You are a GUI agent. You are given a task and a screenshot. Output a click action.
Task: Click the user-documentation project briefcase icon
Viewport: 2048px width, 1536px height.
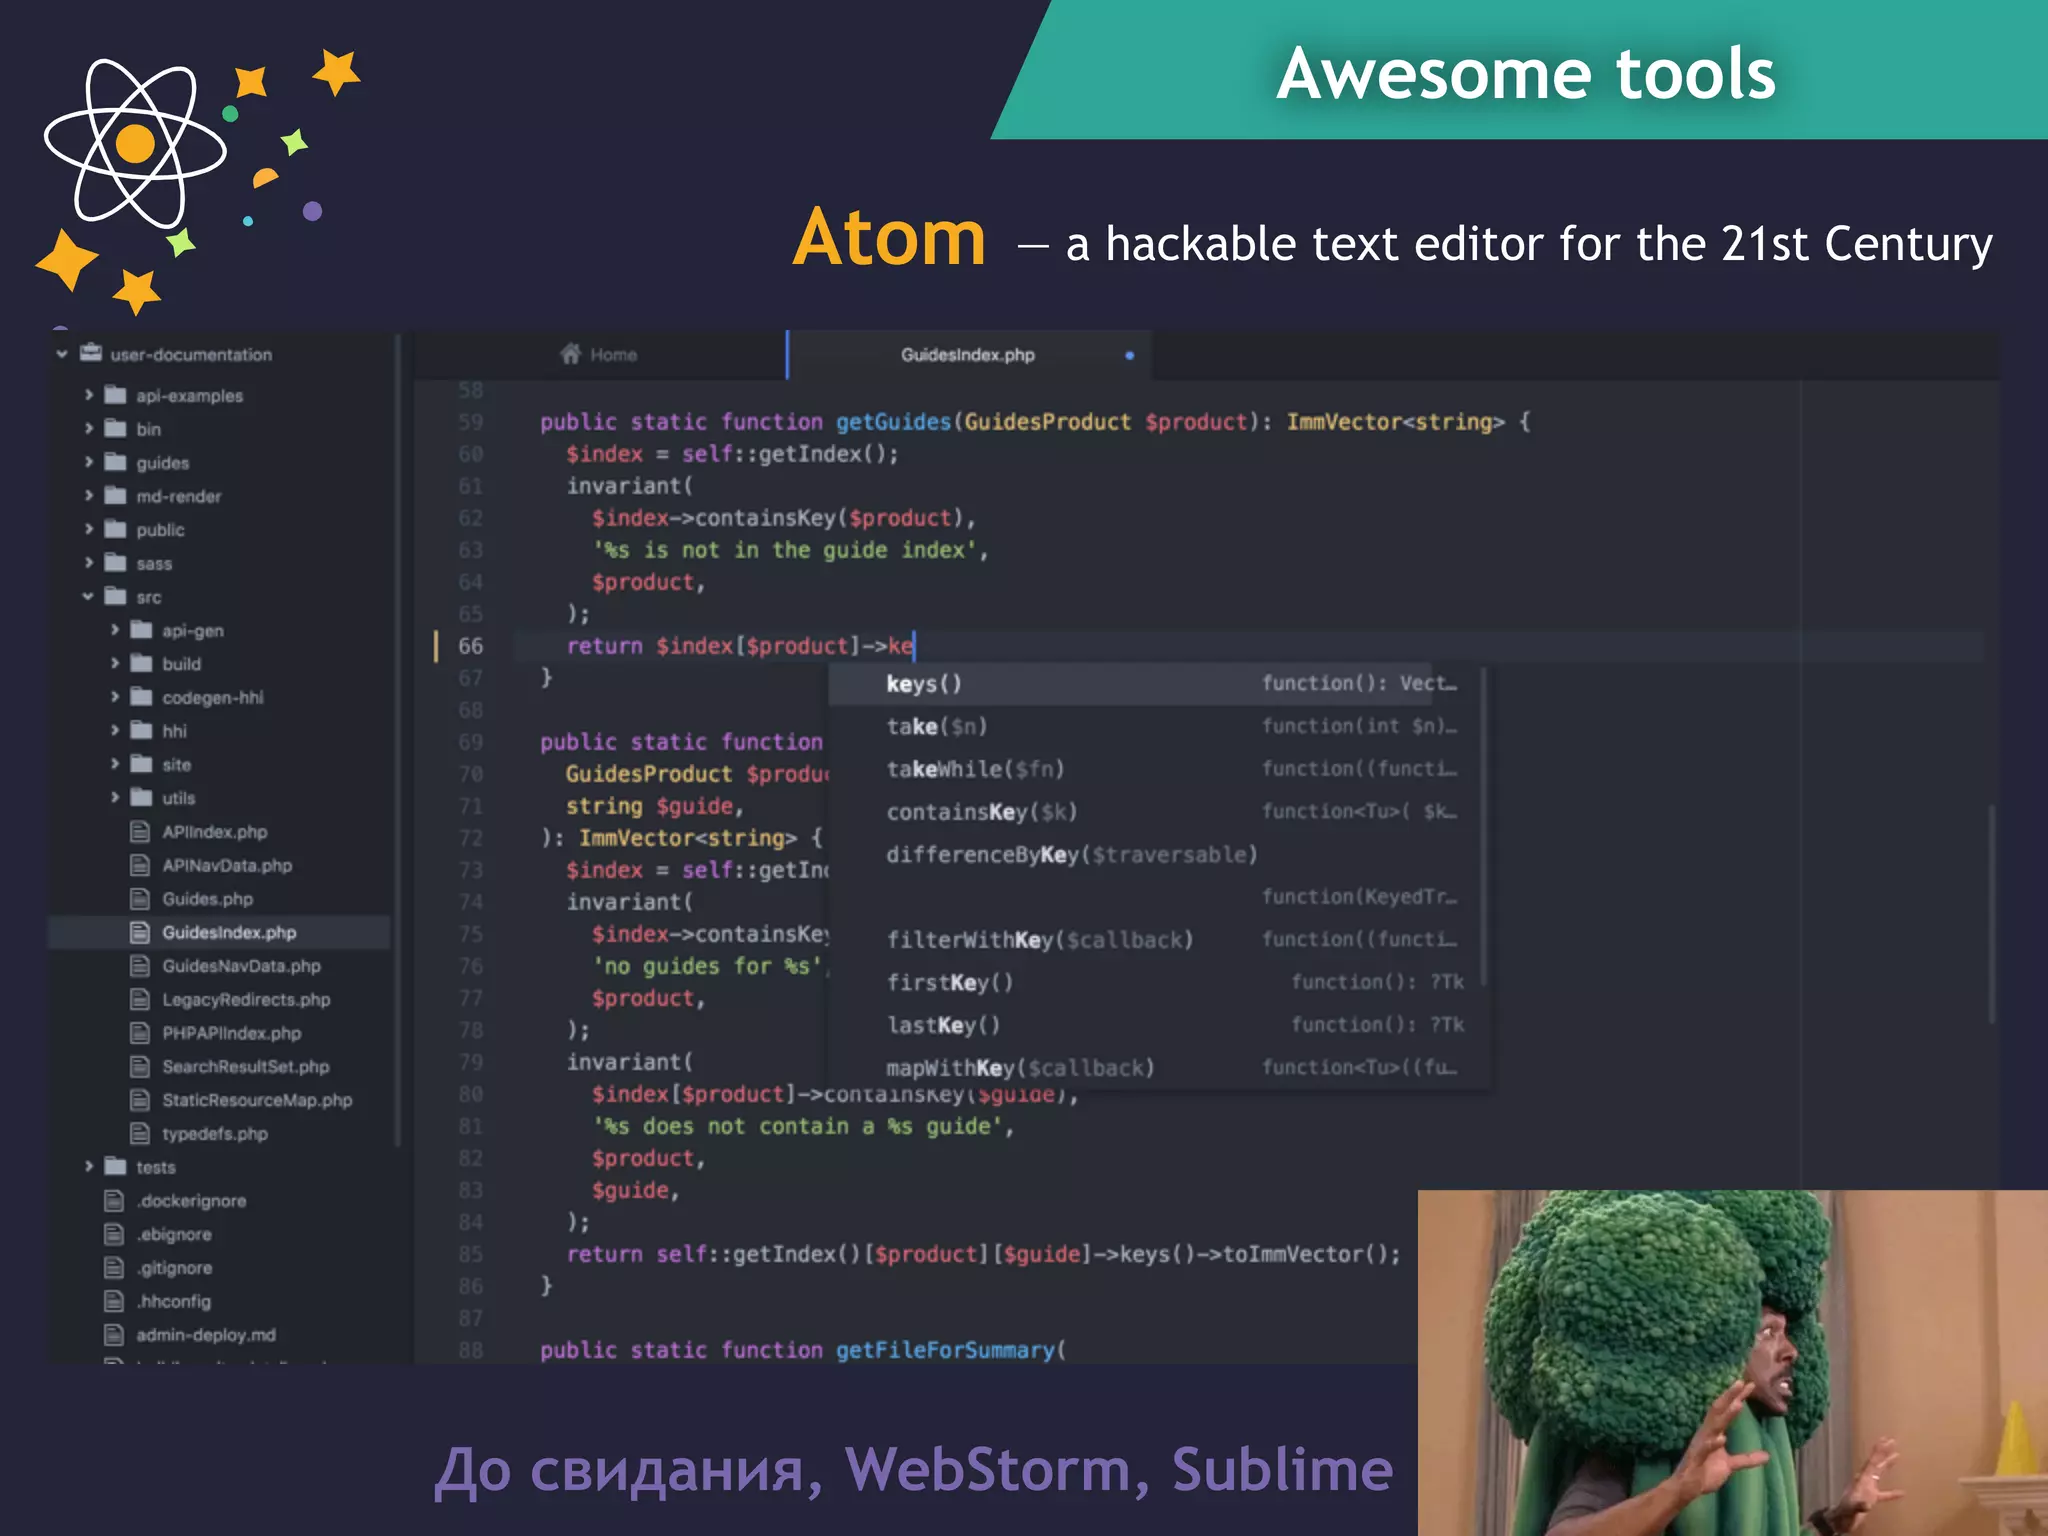91,353
